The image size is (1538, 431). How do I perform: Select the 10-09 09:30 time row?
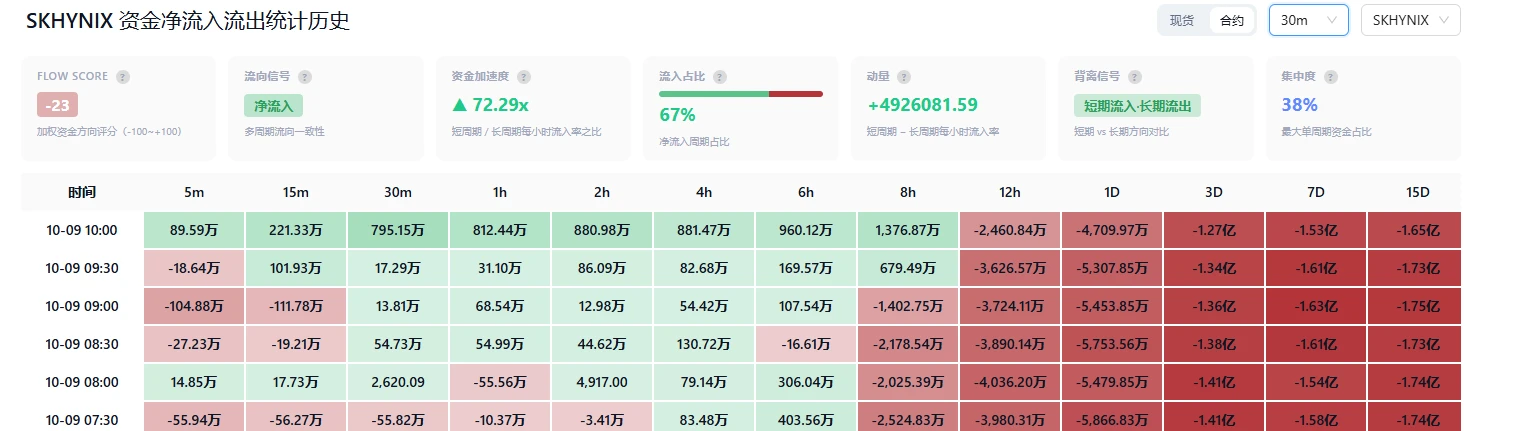(x=741, y=268)
